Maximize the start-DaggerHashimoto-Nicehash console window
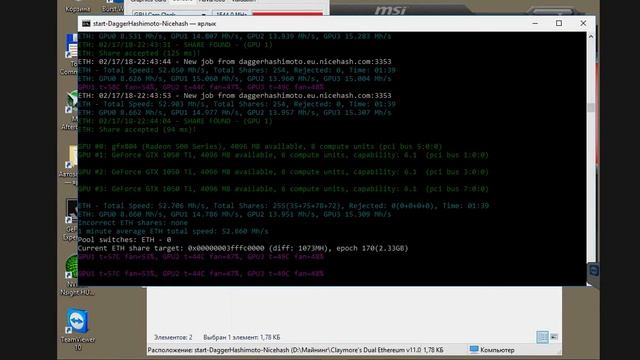 559,23
